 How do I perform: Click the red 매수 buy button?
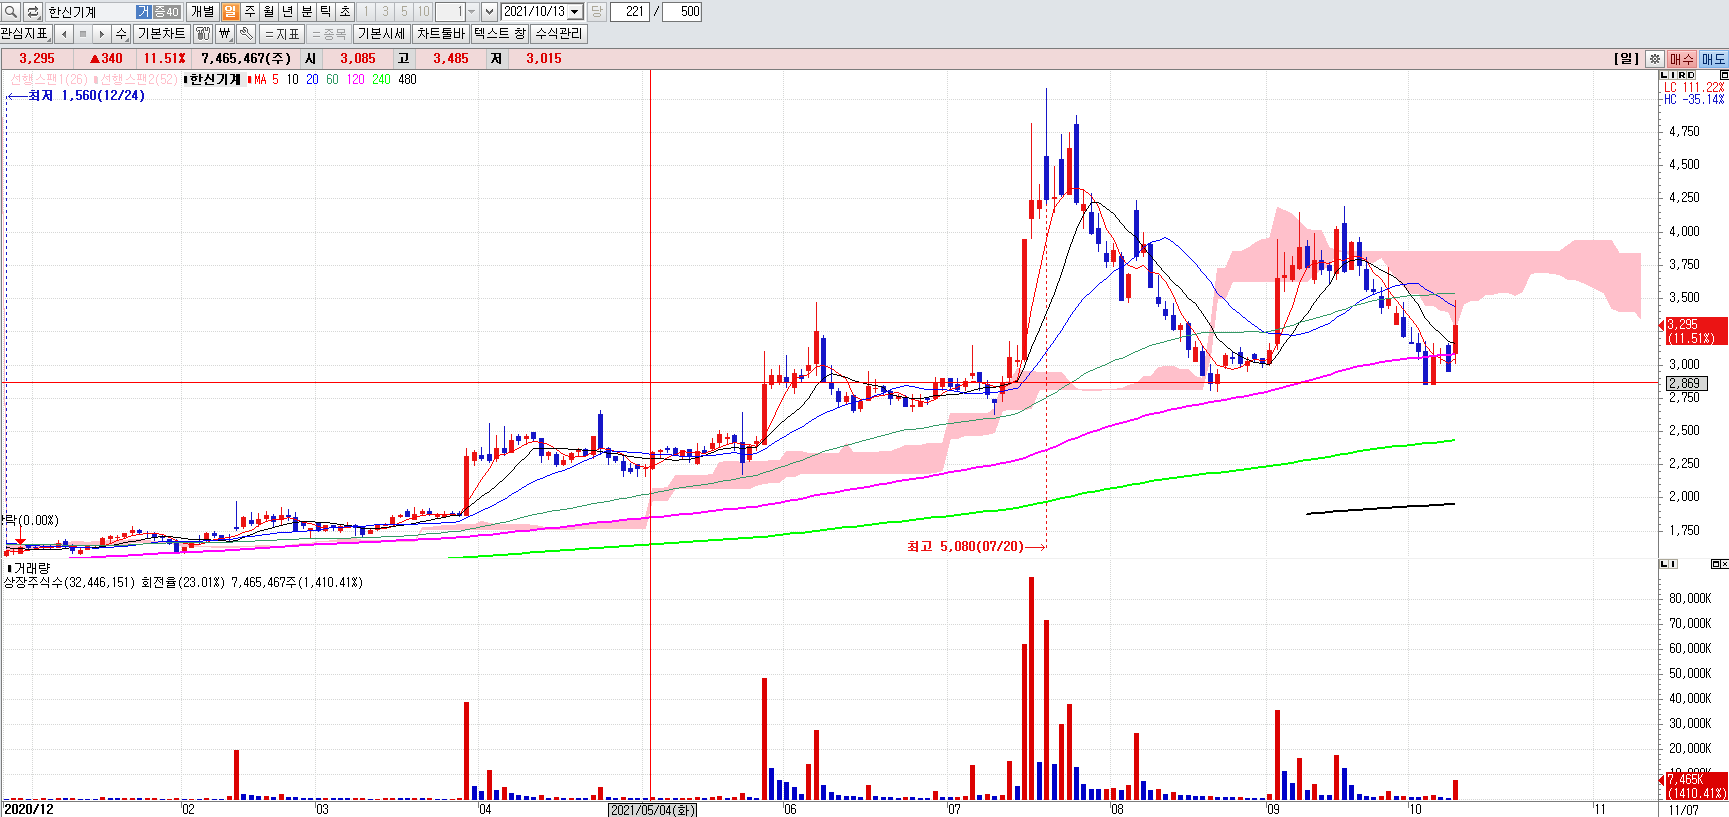point(1681,59)
